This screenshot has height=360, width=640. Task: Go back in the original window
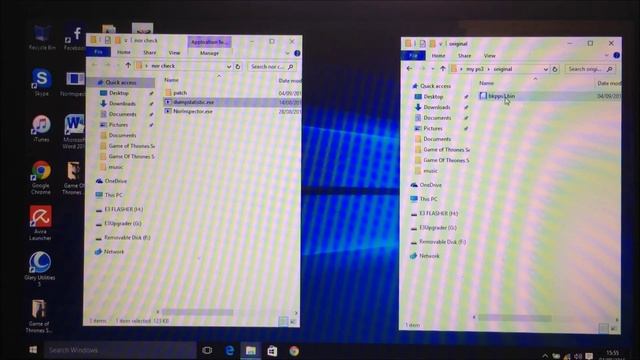click(x=409, y=69)
